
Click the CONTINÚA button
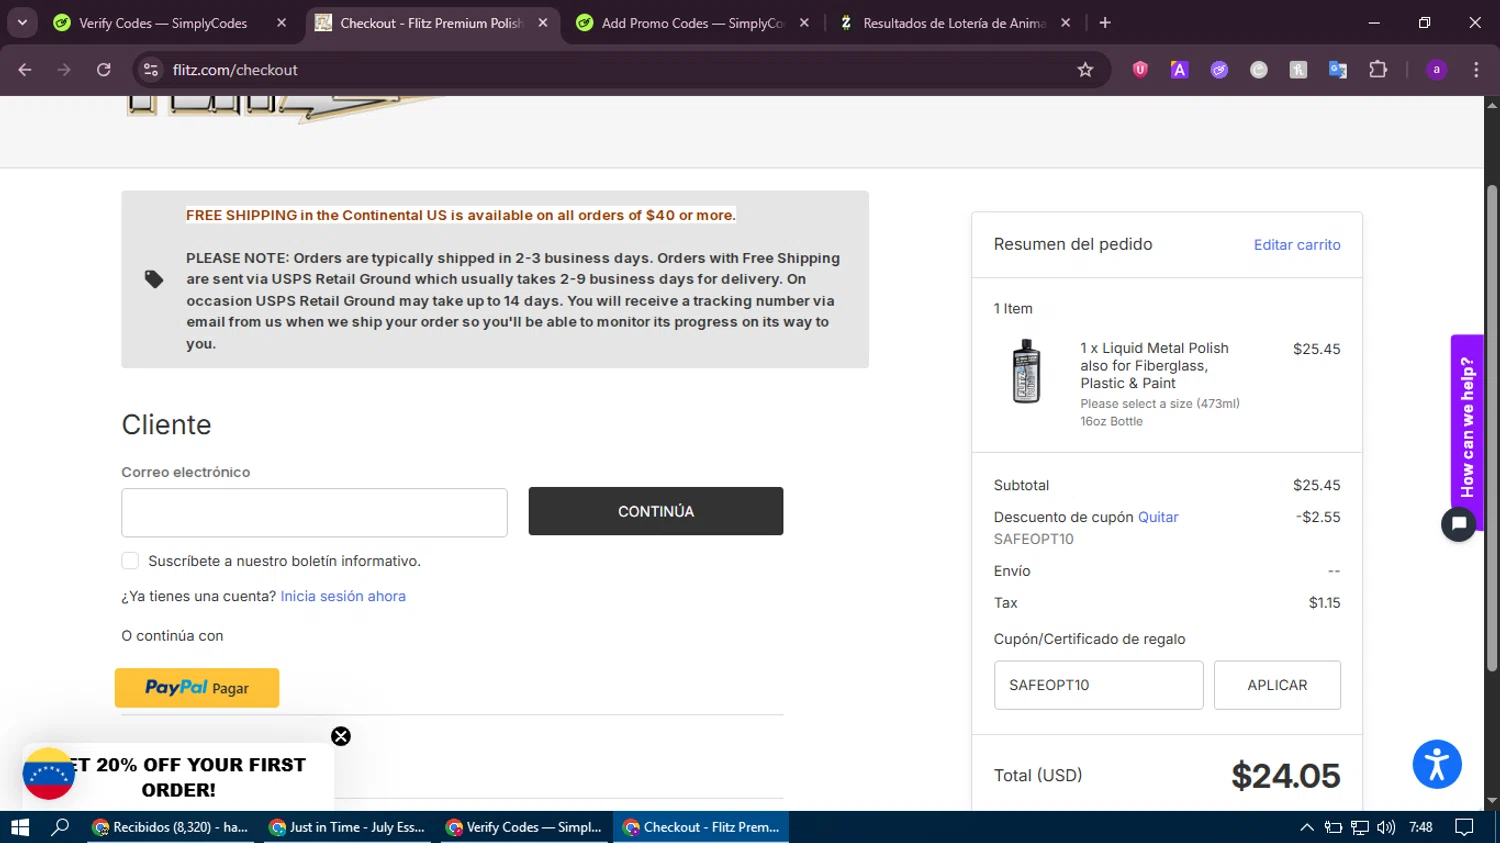click(x=656, y=511)
